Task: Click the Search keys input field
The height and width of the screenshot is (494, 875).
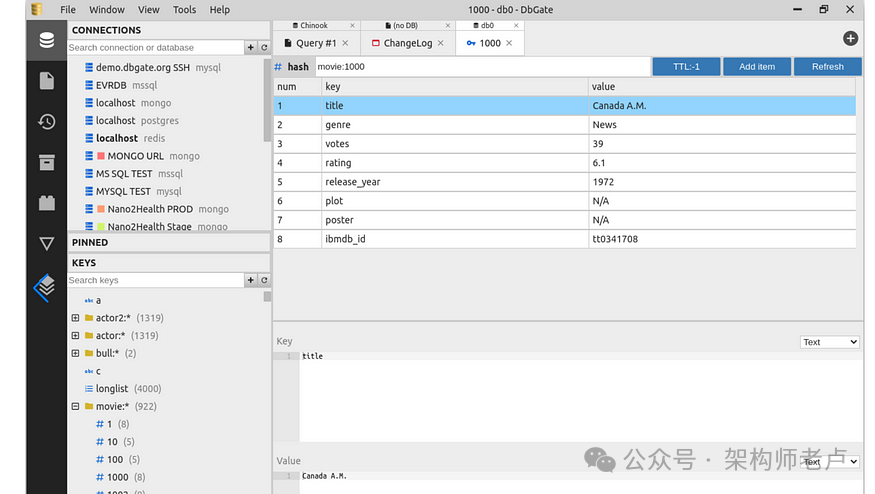Action: (x=155, y=281)
